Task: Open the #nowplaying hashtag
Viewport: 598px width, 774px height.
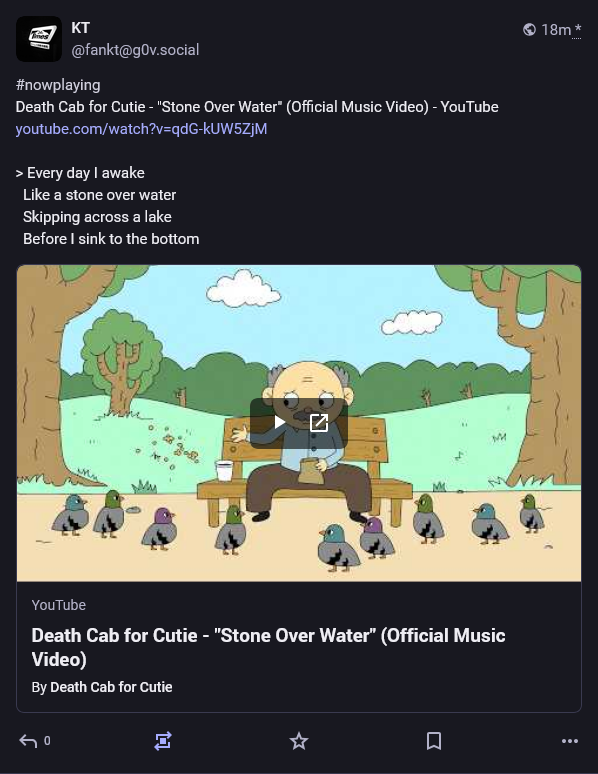Action: tap(58, 85)
